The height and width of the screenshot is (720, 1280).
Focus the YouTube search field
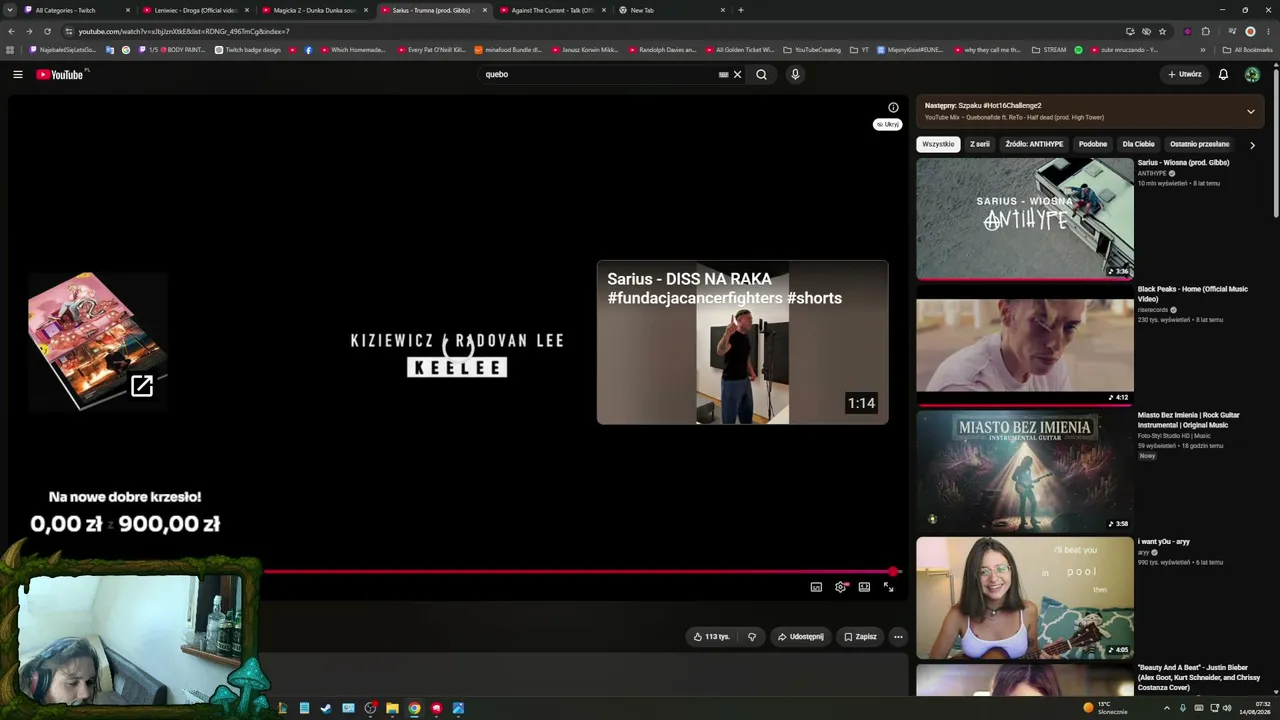[600, 74]
